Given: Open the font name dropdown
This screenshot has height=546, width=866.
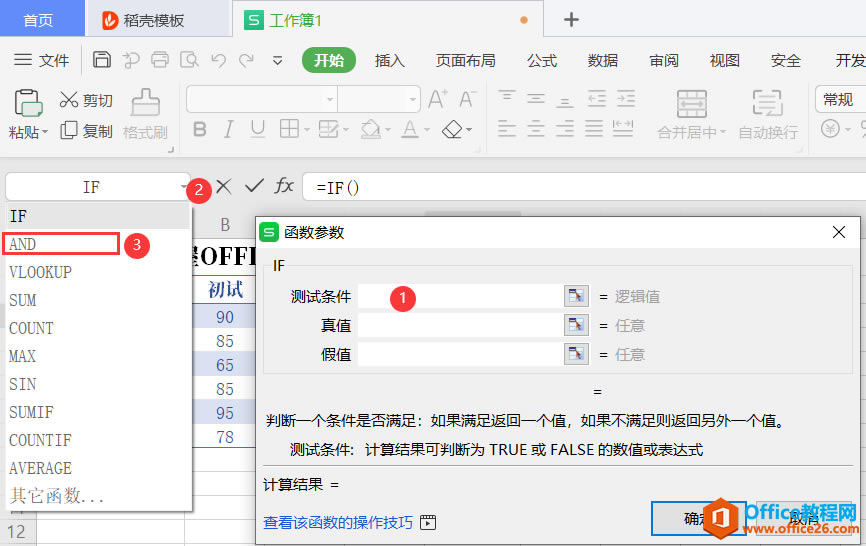Looking at the screenshot, I should tap(330, 100).
